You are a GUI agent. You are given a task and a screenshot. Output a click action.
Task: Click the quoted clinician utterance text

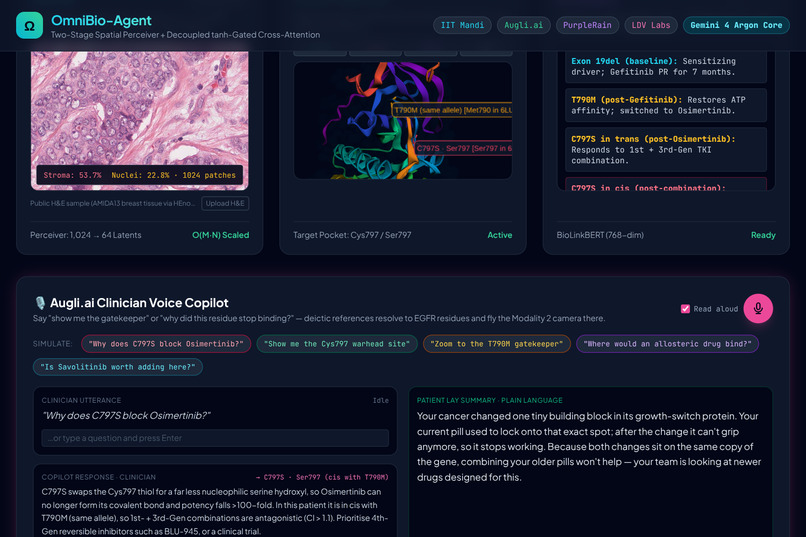pyautogui.click(x=126, y=415)
